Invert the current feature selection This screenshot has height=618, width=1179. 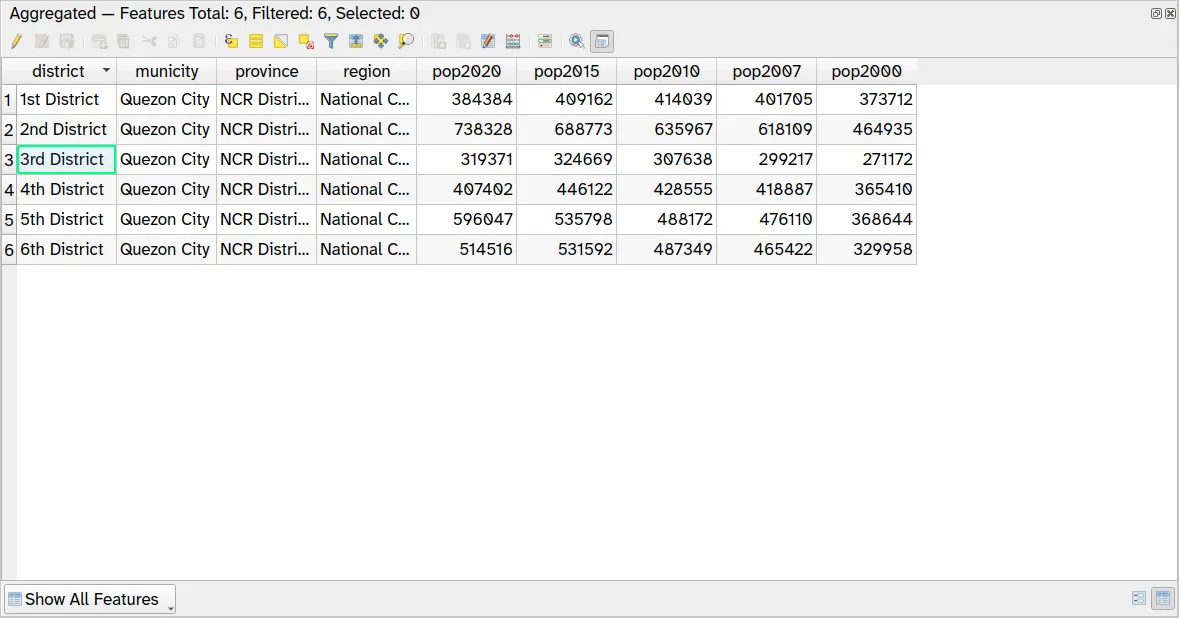point(281,41)
